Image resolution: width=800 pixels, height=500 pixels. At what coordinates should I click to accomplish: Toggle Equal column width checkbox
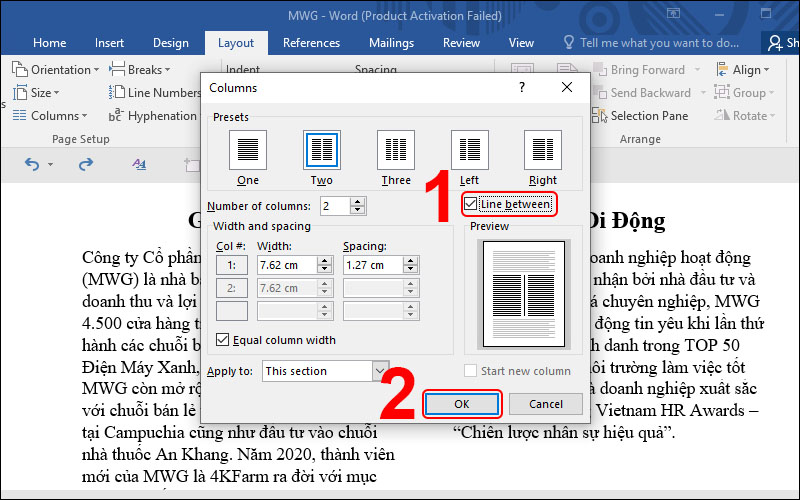coord(222,340)
